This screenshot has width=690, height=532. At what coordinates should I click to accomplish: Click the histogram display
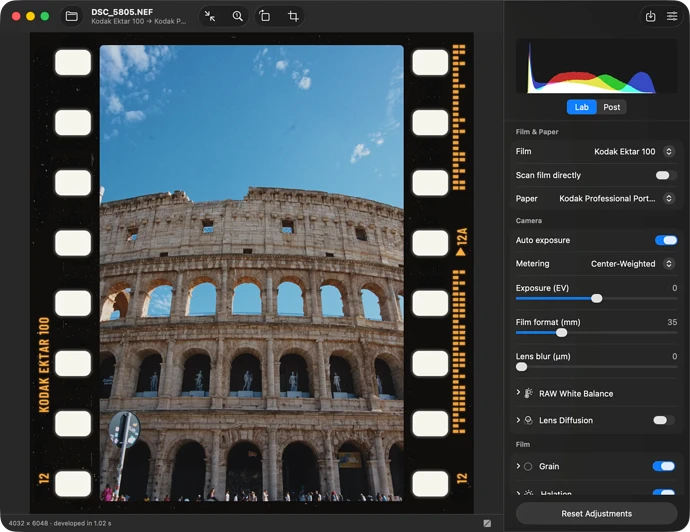point(596,66)
